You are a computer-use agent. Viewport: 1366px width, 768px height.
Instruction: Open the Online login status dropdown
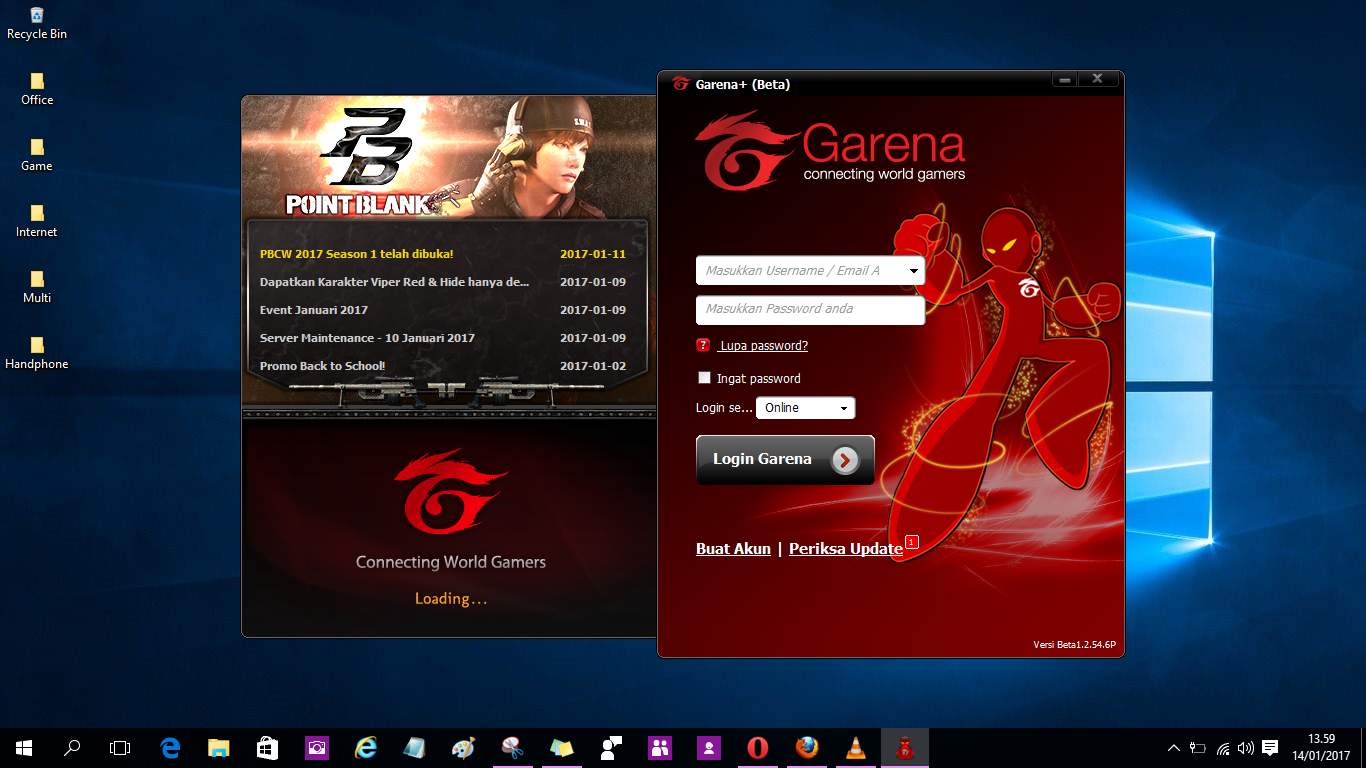pos(806,408)
